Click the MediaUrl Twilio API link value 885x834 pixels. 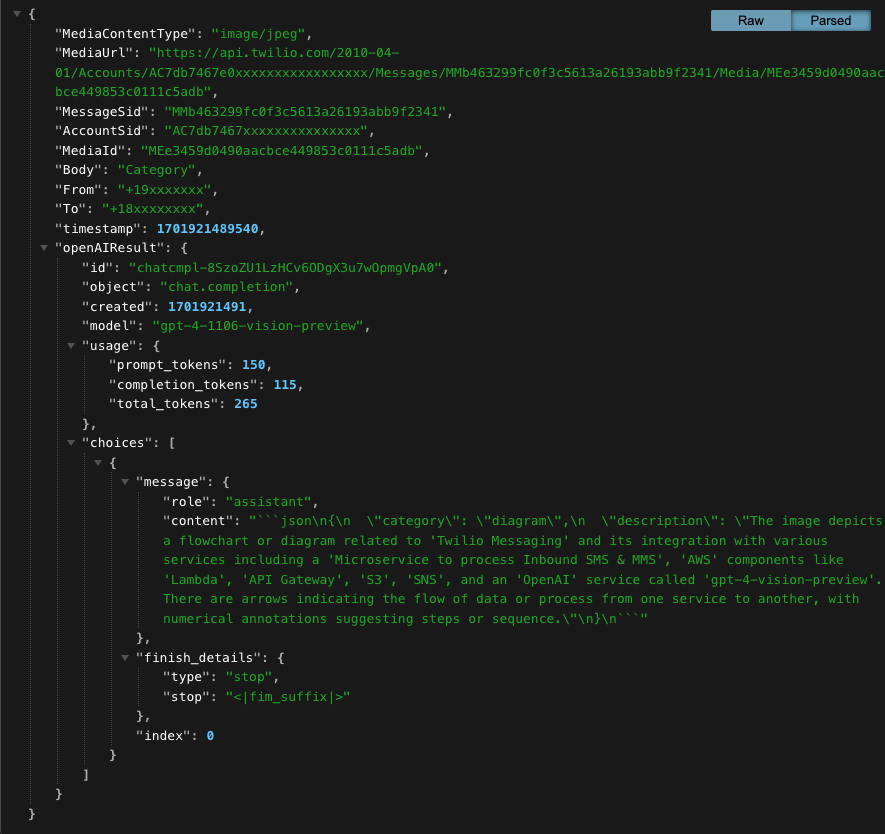[468, 72]
